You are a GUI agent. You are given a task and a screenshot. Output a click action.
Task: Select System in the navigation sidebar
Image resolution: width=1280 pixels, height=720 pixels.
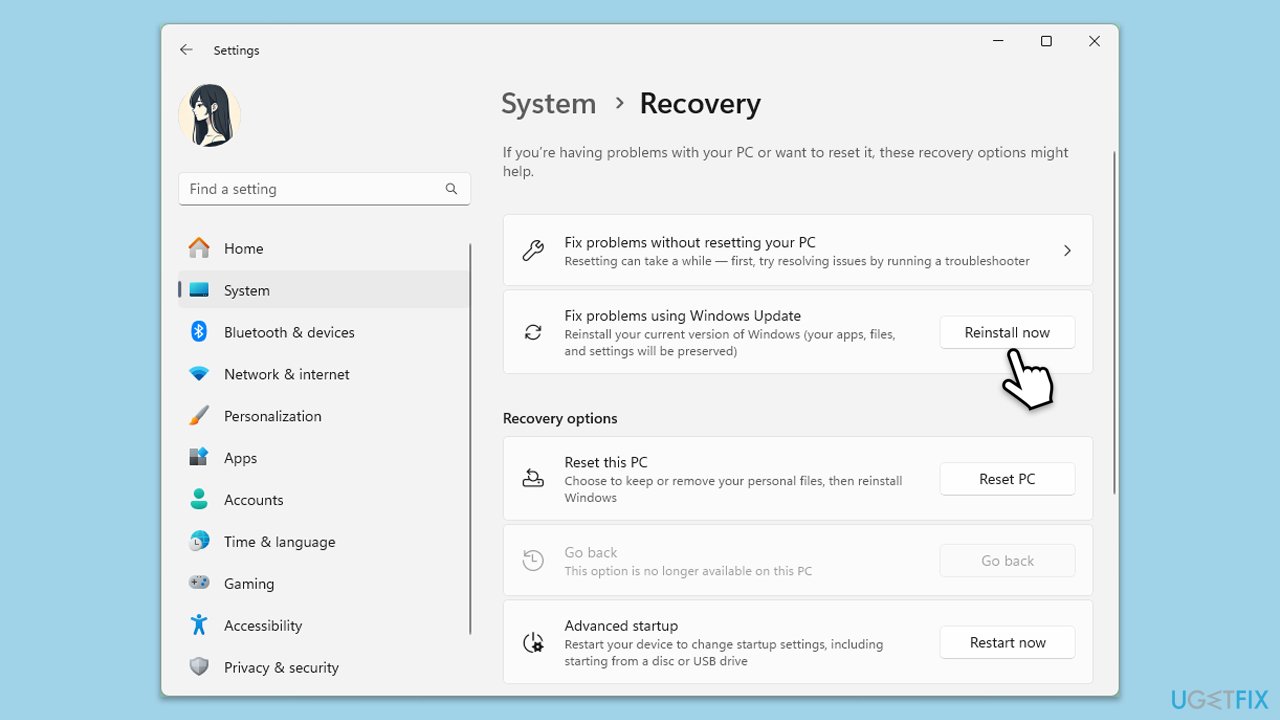[x=246, y=290]
